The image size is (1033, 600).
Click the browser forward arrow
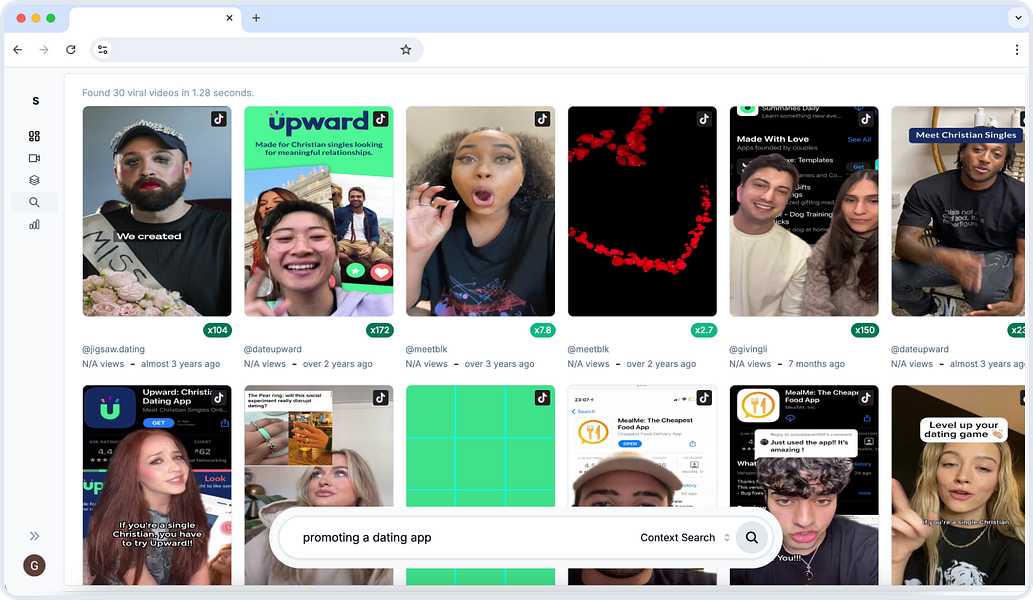point(43,49)
